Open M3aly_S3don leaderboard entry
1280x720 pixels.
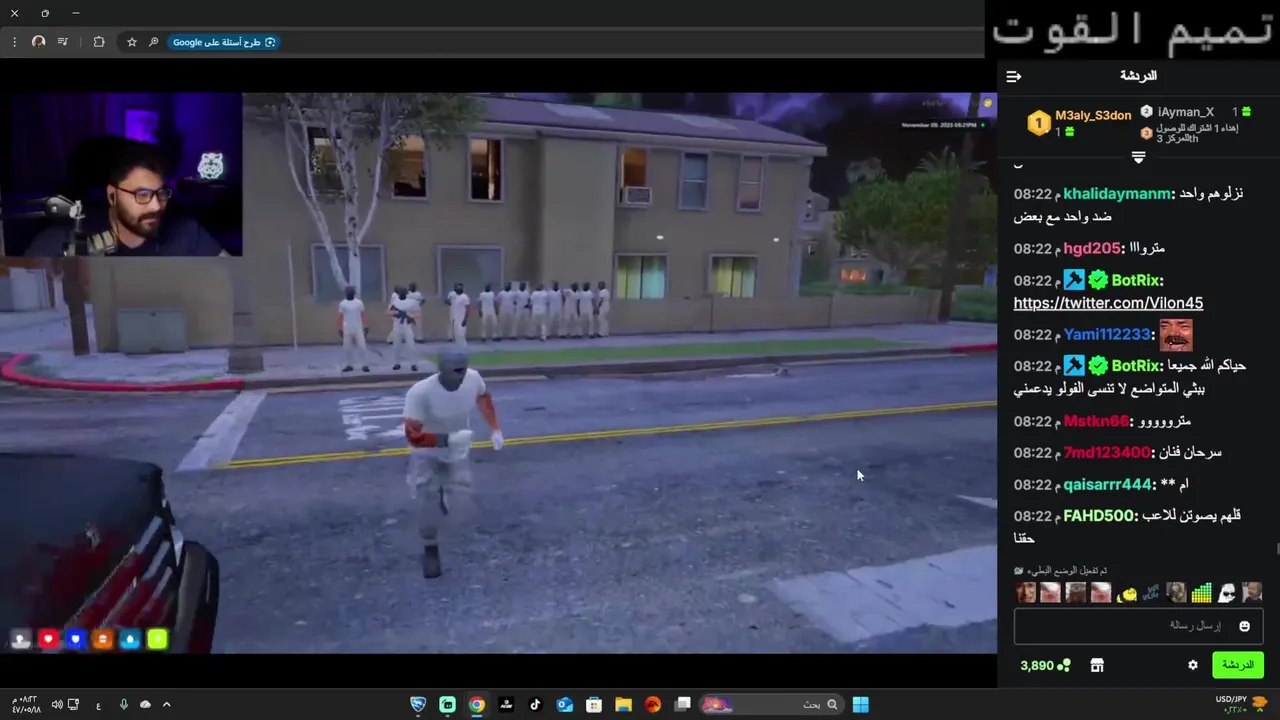1079,122
